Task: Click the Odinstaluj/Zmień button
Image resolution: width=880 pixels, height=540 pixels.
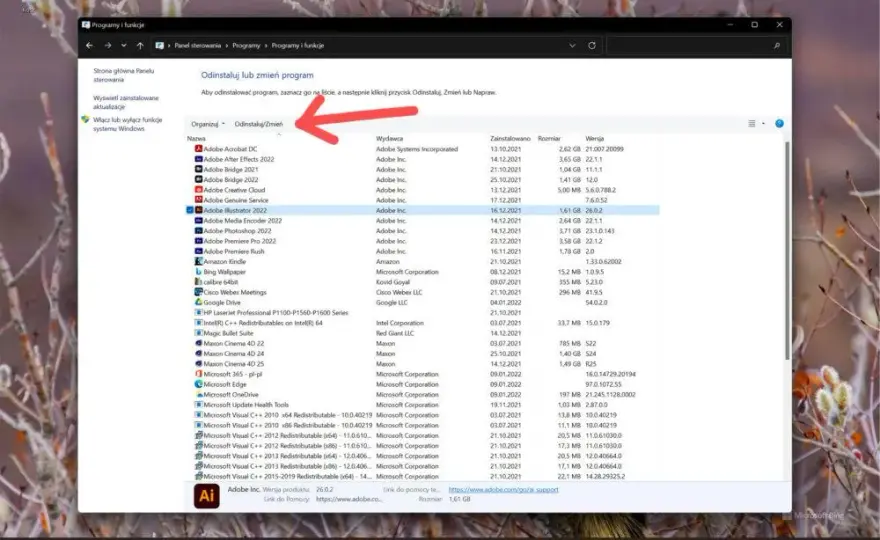Action: pyautogui.click(x=259, y=124)
